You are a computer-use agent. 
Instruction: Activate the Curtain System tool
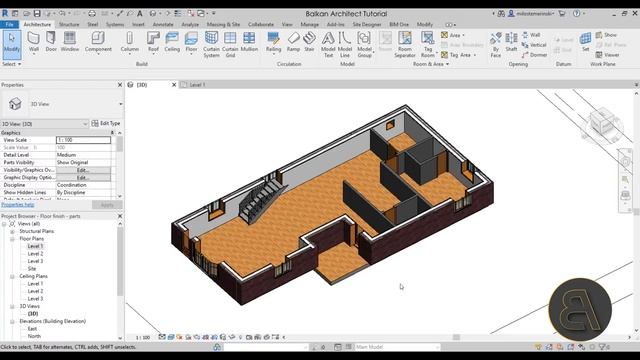(211, 44)
